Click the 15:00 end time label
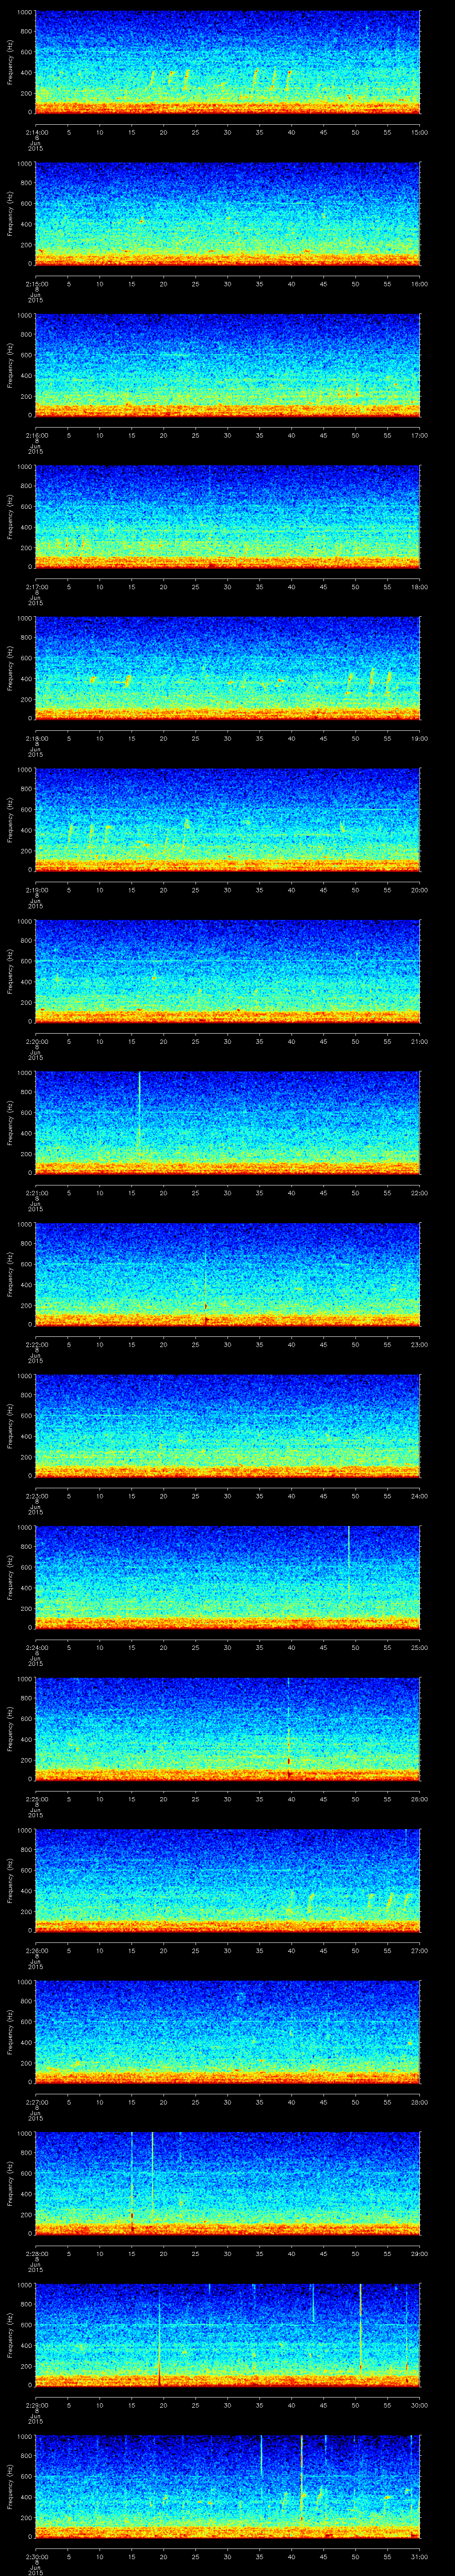 [420, 132]
